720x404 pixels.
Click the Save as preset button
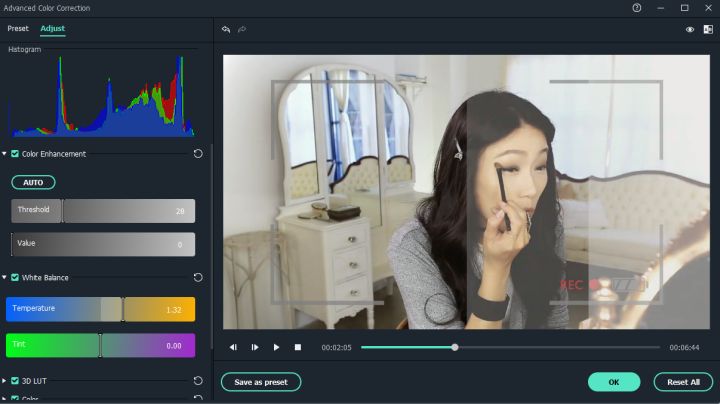click(x=260, y=382)
